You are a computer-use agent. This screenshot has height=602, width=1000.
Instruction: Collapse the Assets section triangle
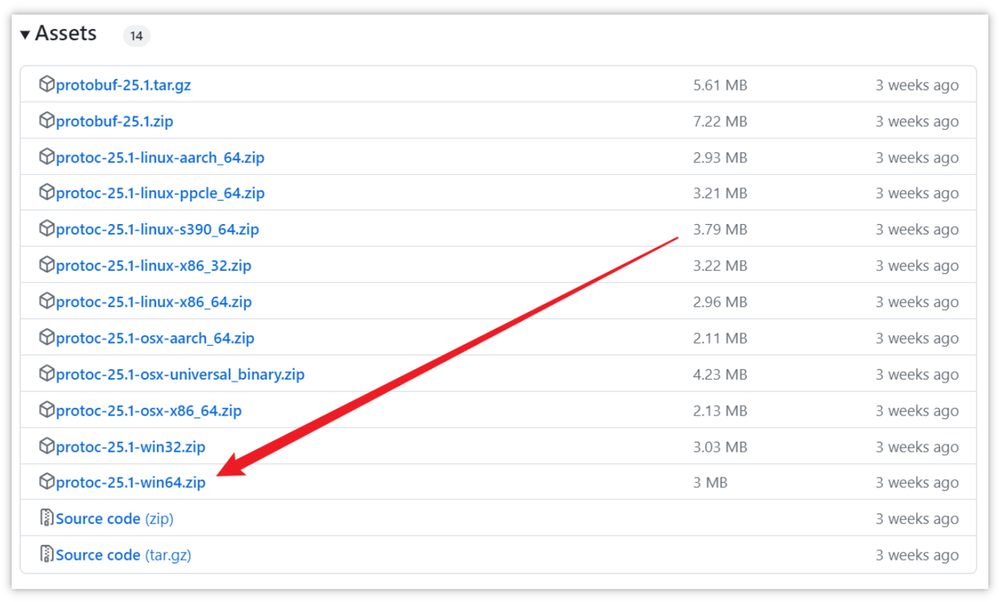[x=25, y=35]
